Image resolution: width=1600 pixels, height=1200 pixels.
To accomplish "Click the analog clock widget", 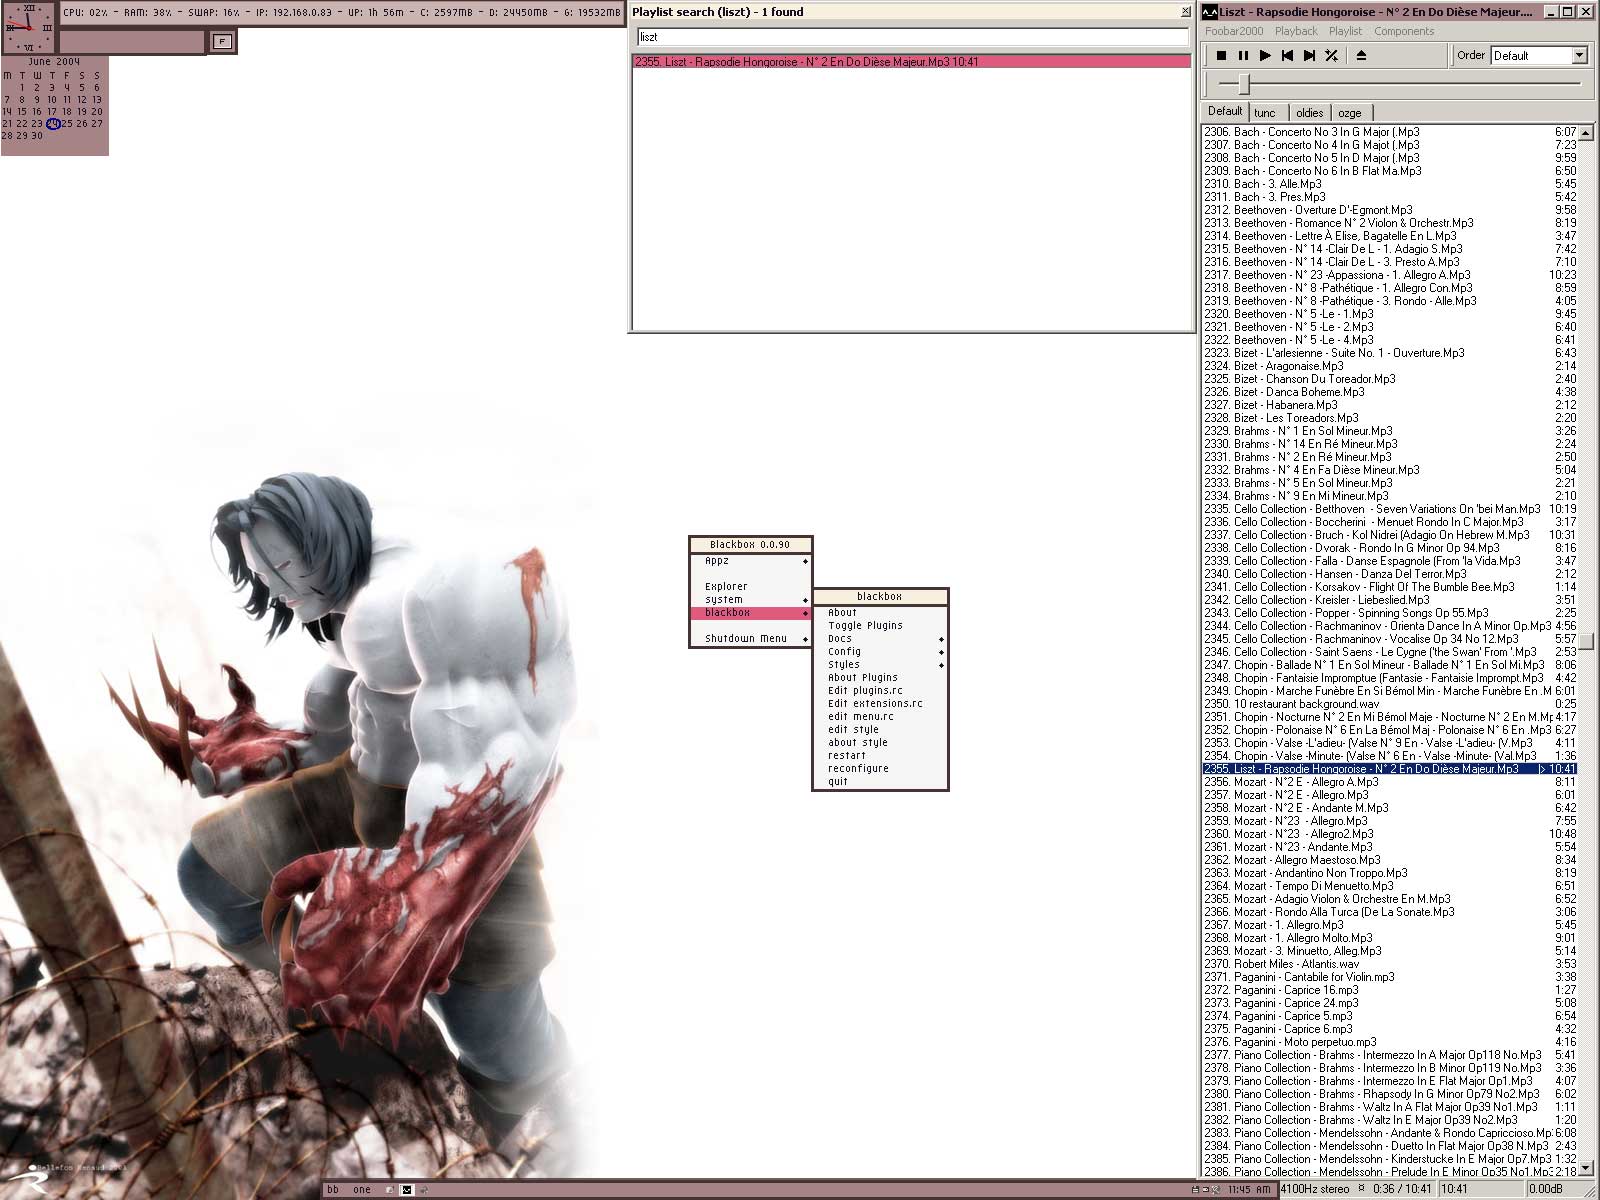I will (x=28, y=28).
